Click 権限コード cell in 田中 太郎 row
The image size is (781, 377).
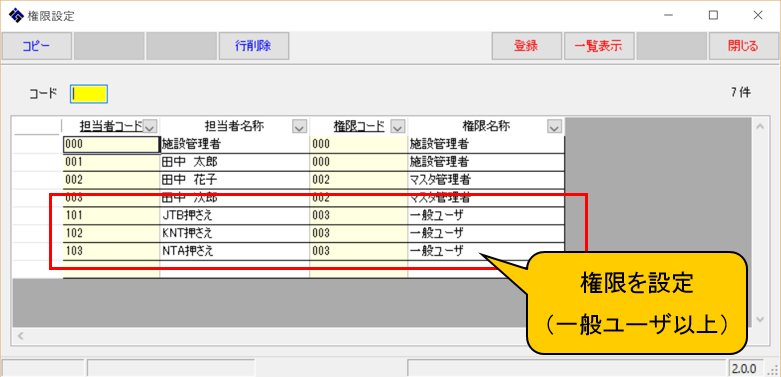pos(359,162)
